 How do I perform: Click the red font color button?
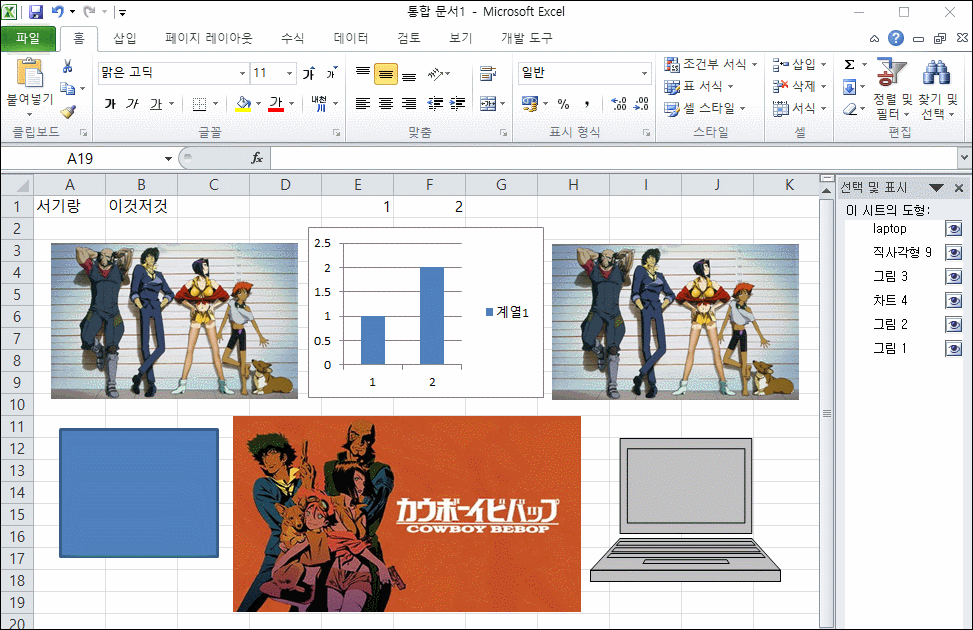(x=276, y=104)
